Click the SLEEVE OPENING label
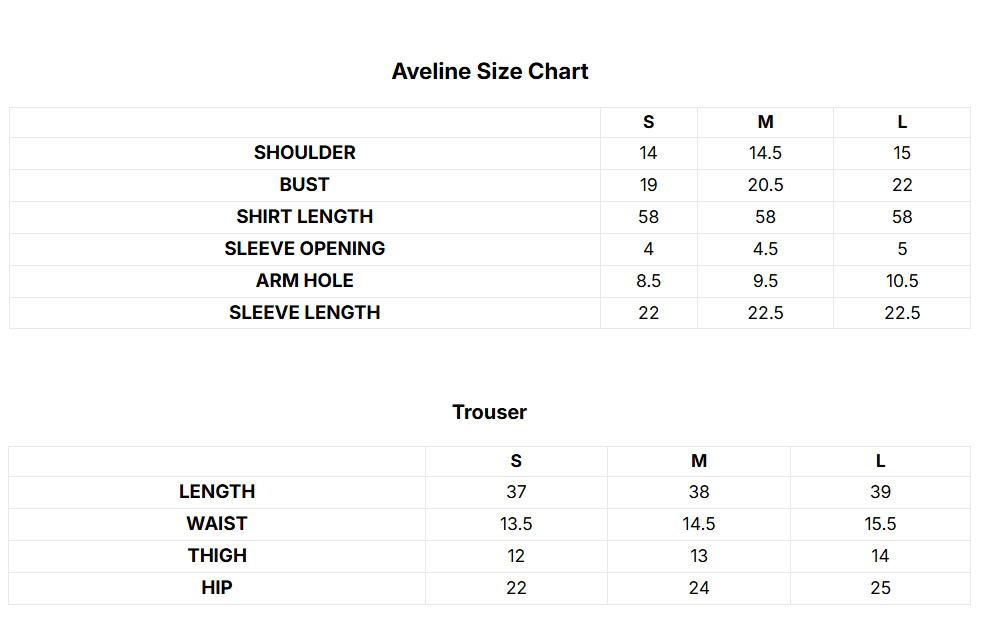Image resolution: width=983 pixels, height=627 pixels. point(305,248)
